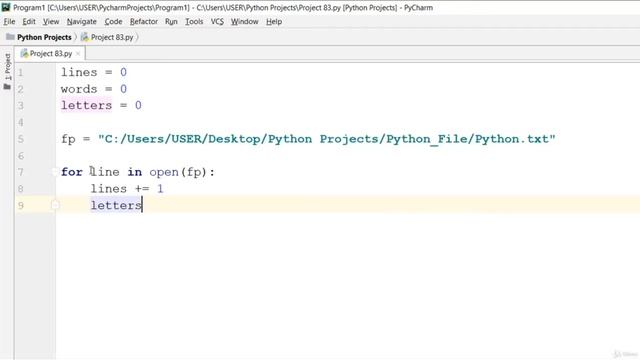
Task: Open the Refactor menu
Action: (144, 22)
